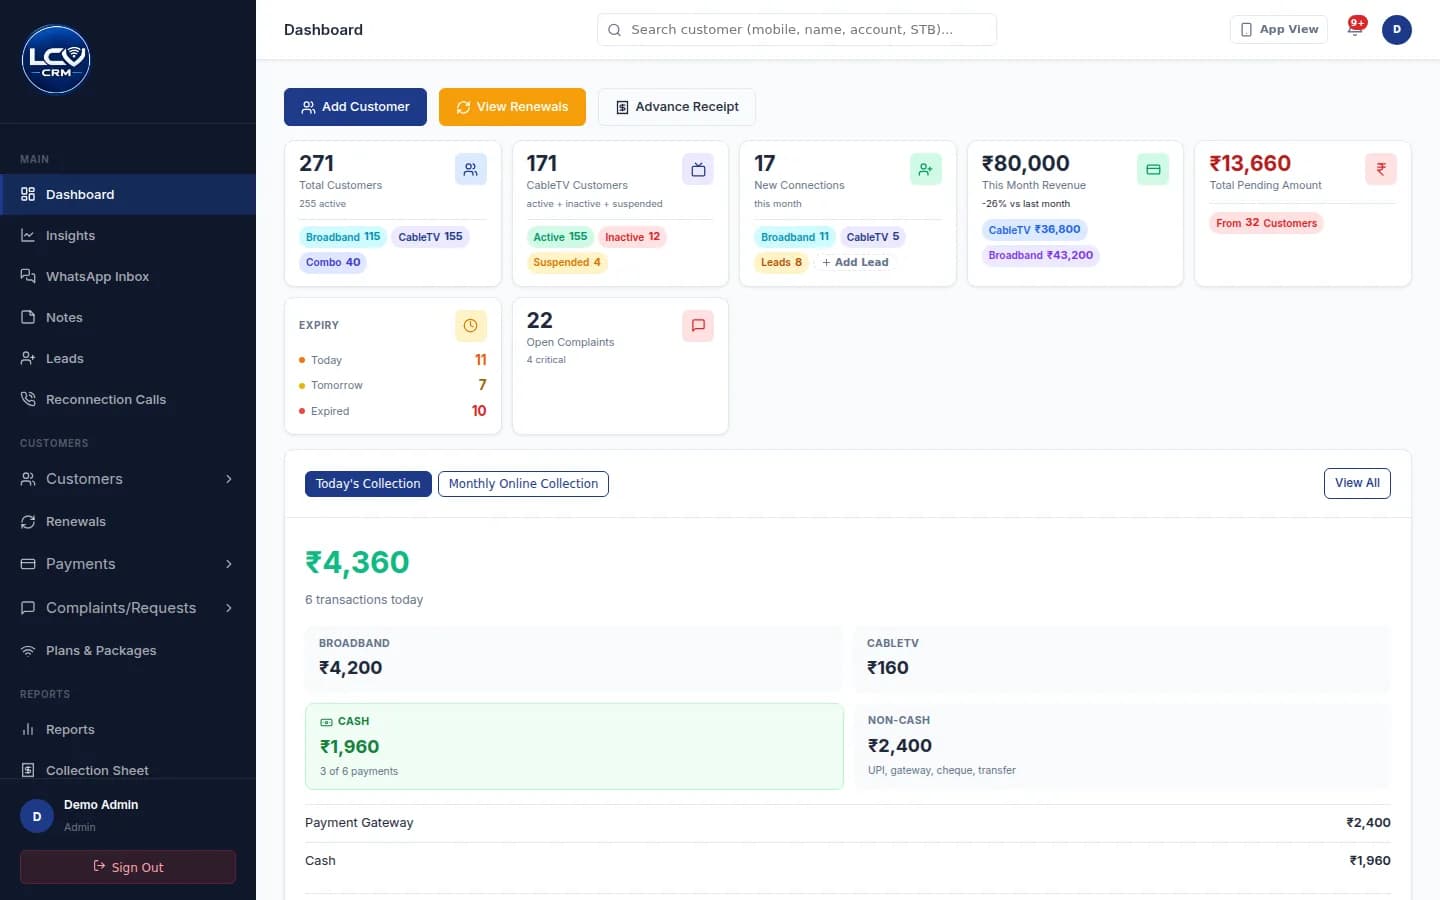The height and width of the screenshot is (900, 1440).
Task: Expand the Customers submenu chevron
Action: coord(229,479)
